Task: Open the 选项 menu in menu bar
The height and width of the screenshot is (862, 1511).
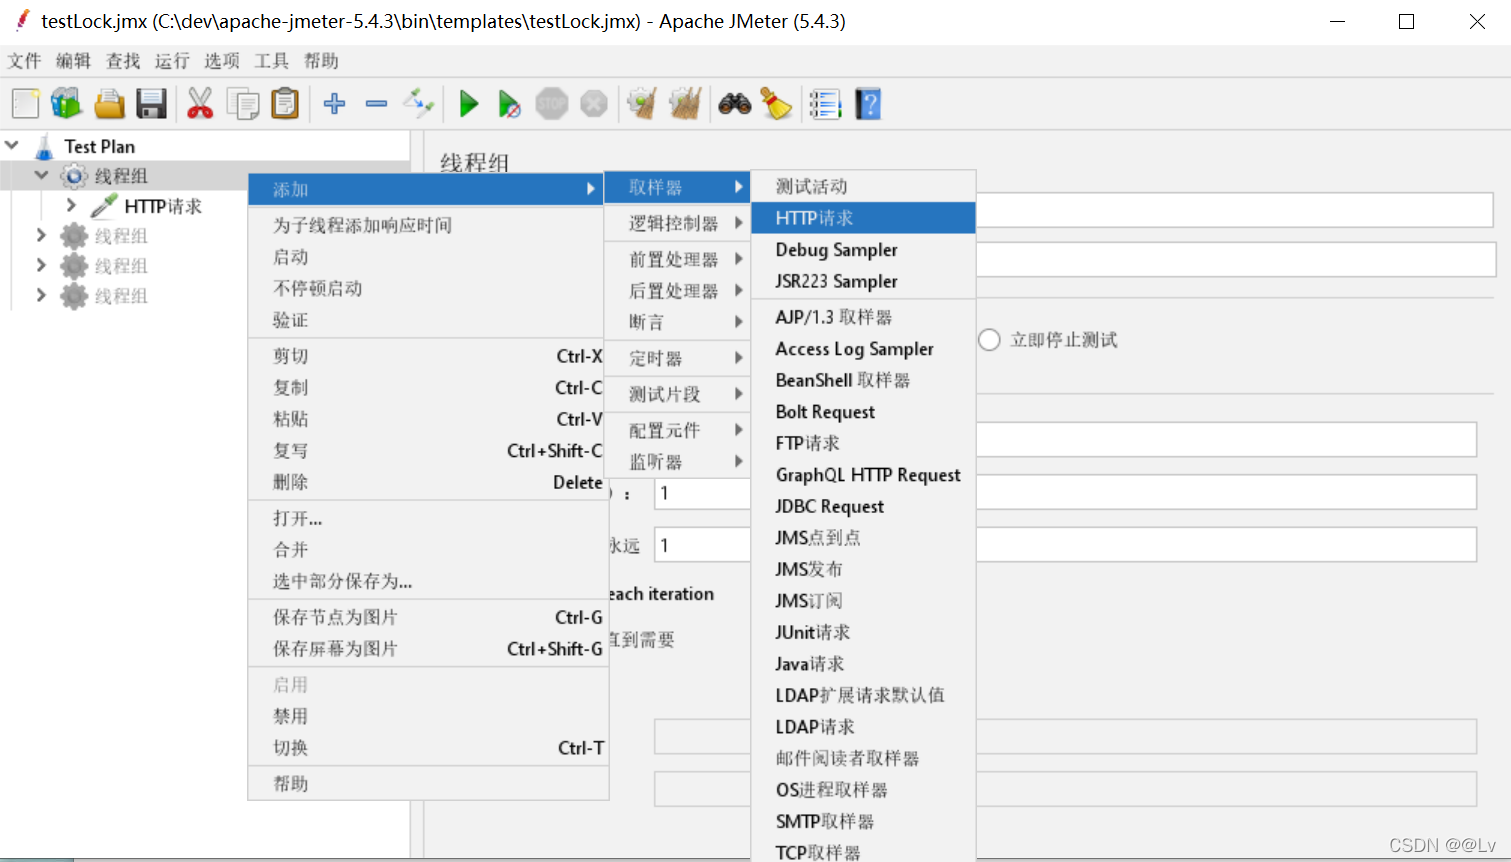Action: coord(222,61)
